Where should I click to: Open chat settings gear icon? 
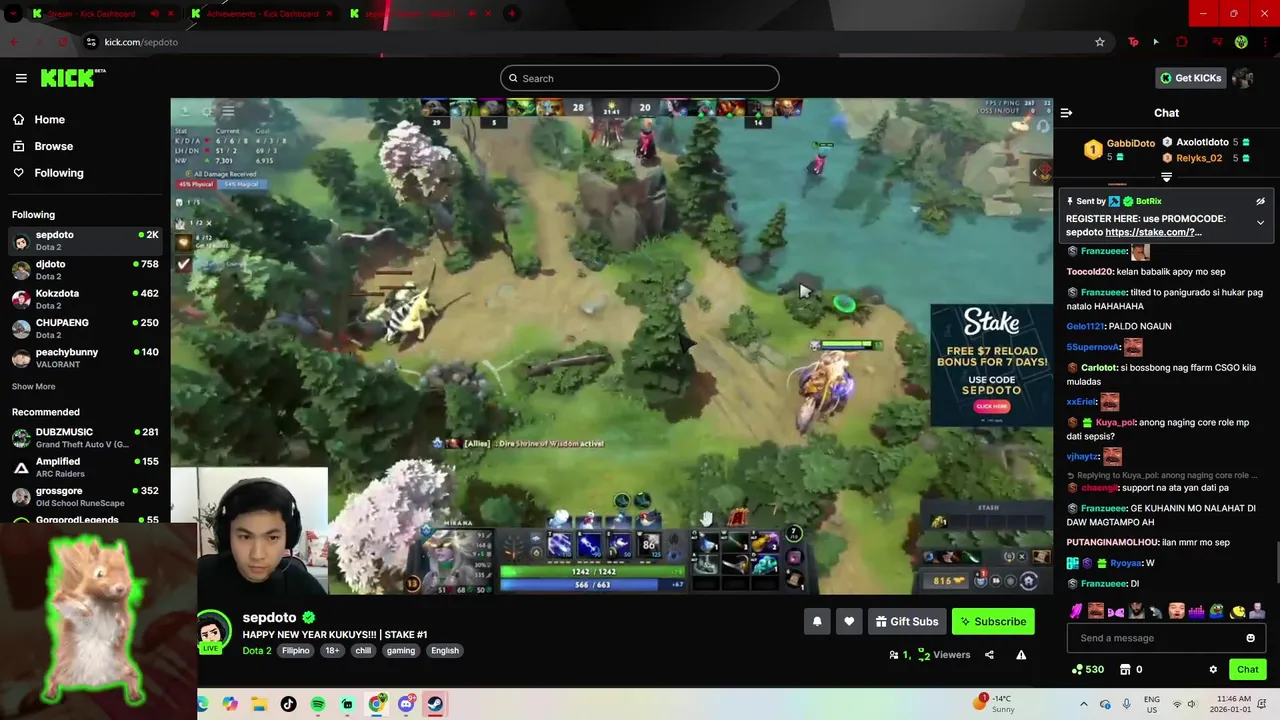[1213, 669]
